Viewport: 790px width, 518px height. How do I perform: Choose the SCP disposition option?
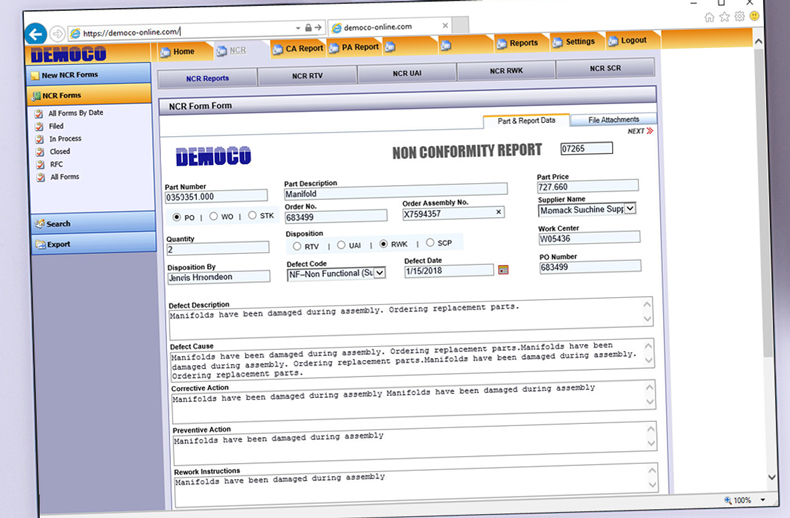pyautogui.click(x=430, y=242)
